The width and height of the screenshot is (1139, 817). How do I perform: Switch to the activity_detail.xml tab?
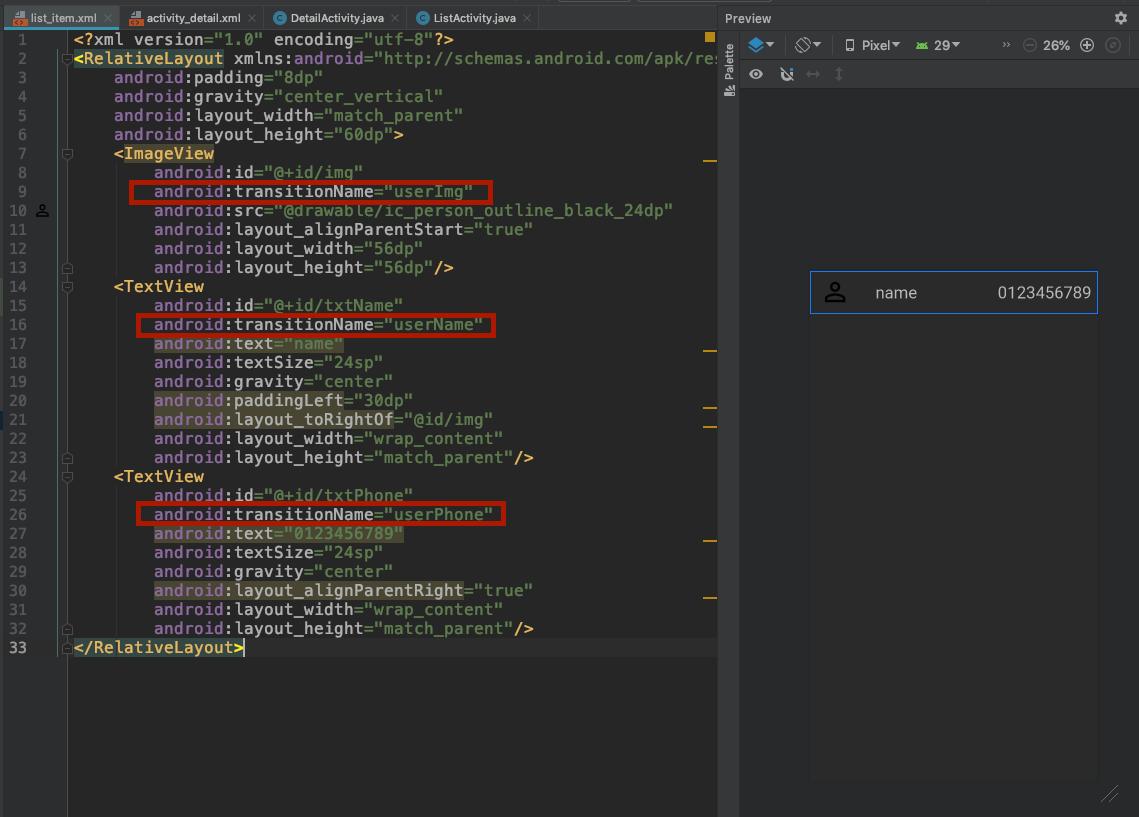click(193, 17)
